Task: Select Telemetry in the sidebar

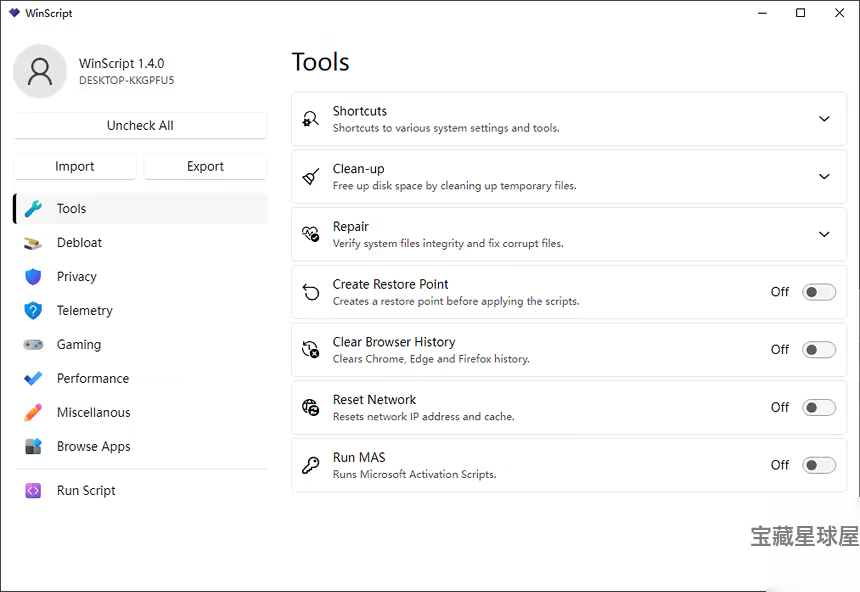Action: coord(140,311)
